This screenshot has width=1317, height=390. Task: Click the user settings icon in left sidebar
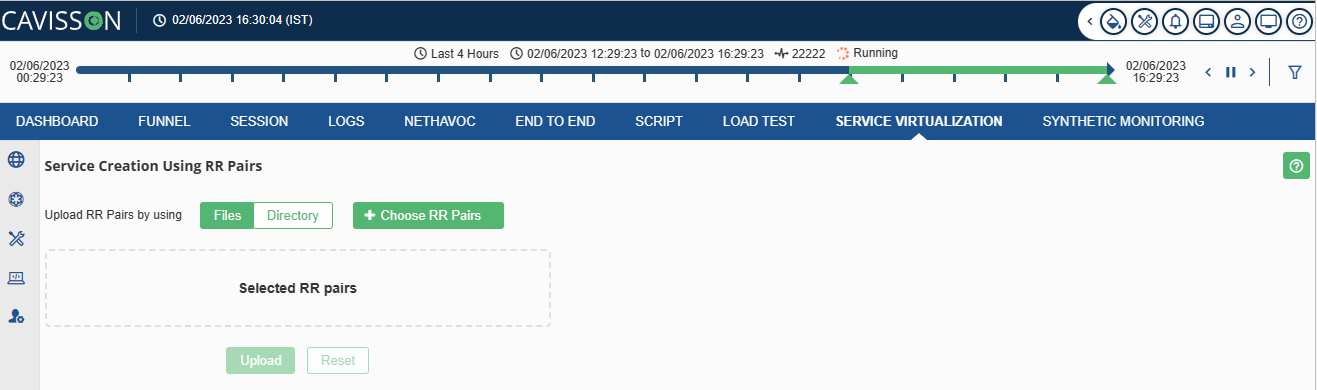16,316
